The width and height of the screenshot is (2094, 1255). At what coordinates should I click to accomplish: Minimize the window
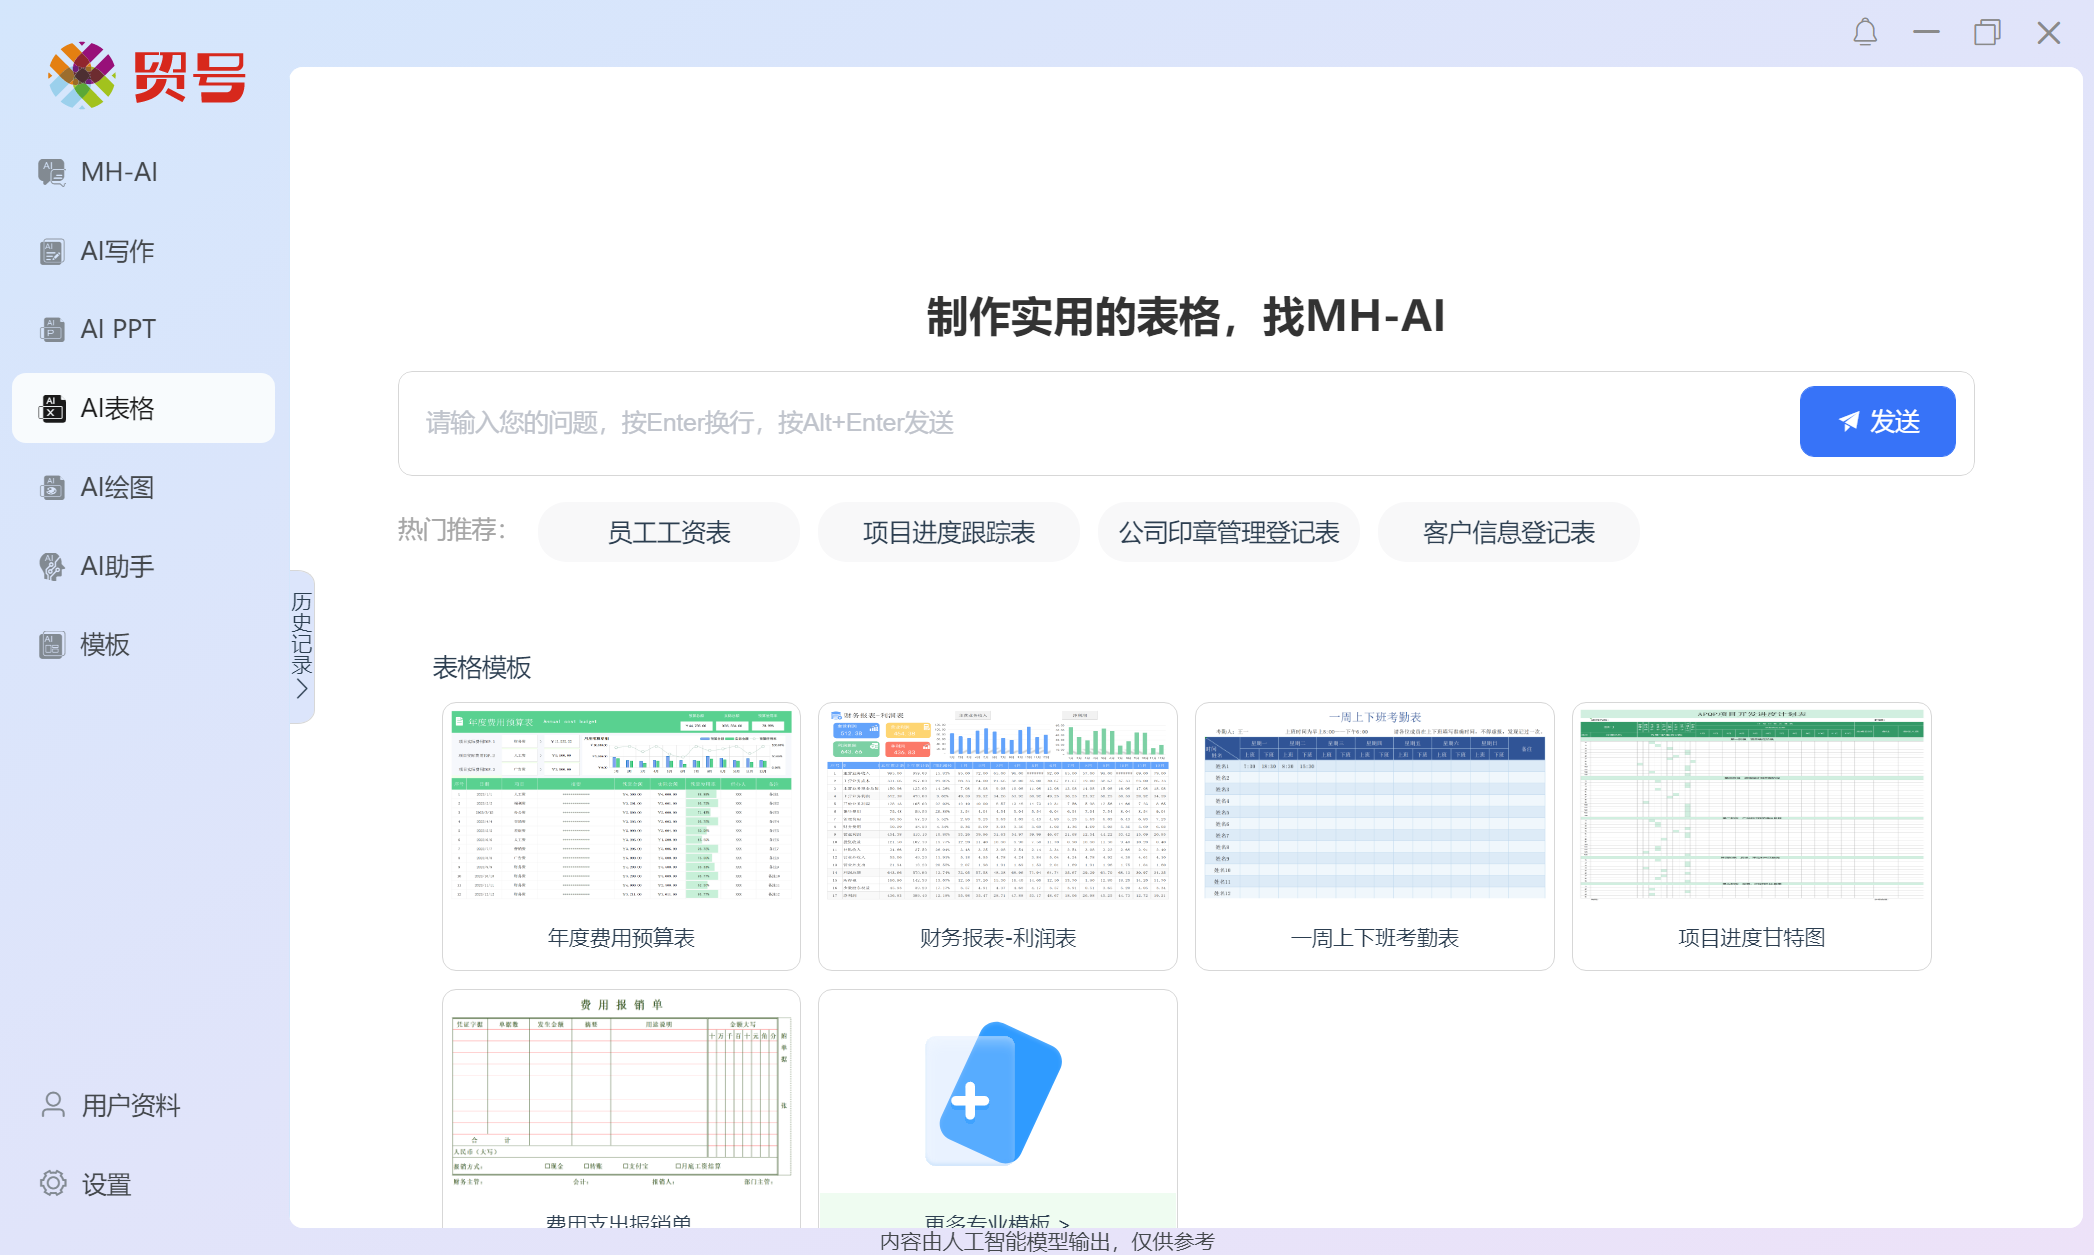(x=1926, y=32)
